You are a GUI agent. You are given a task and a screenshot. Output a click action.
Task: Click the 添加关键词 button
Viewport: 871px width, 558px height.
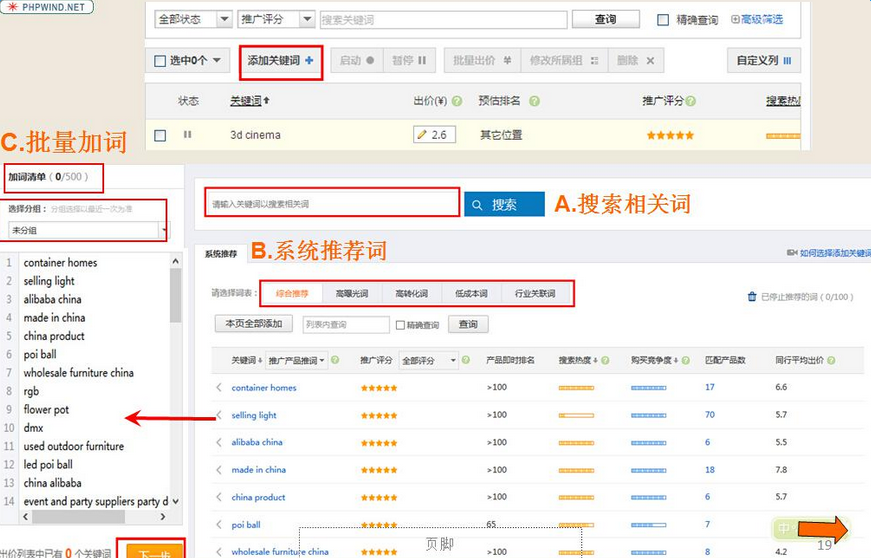[x=280, y=61]
